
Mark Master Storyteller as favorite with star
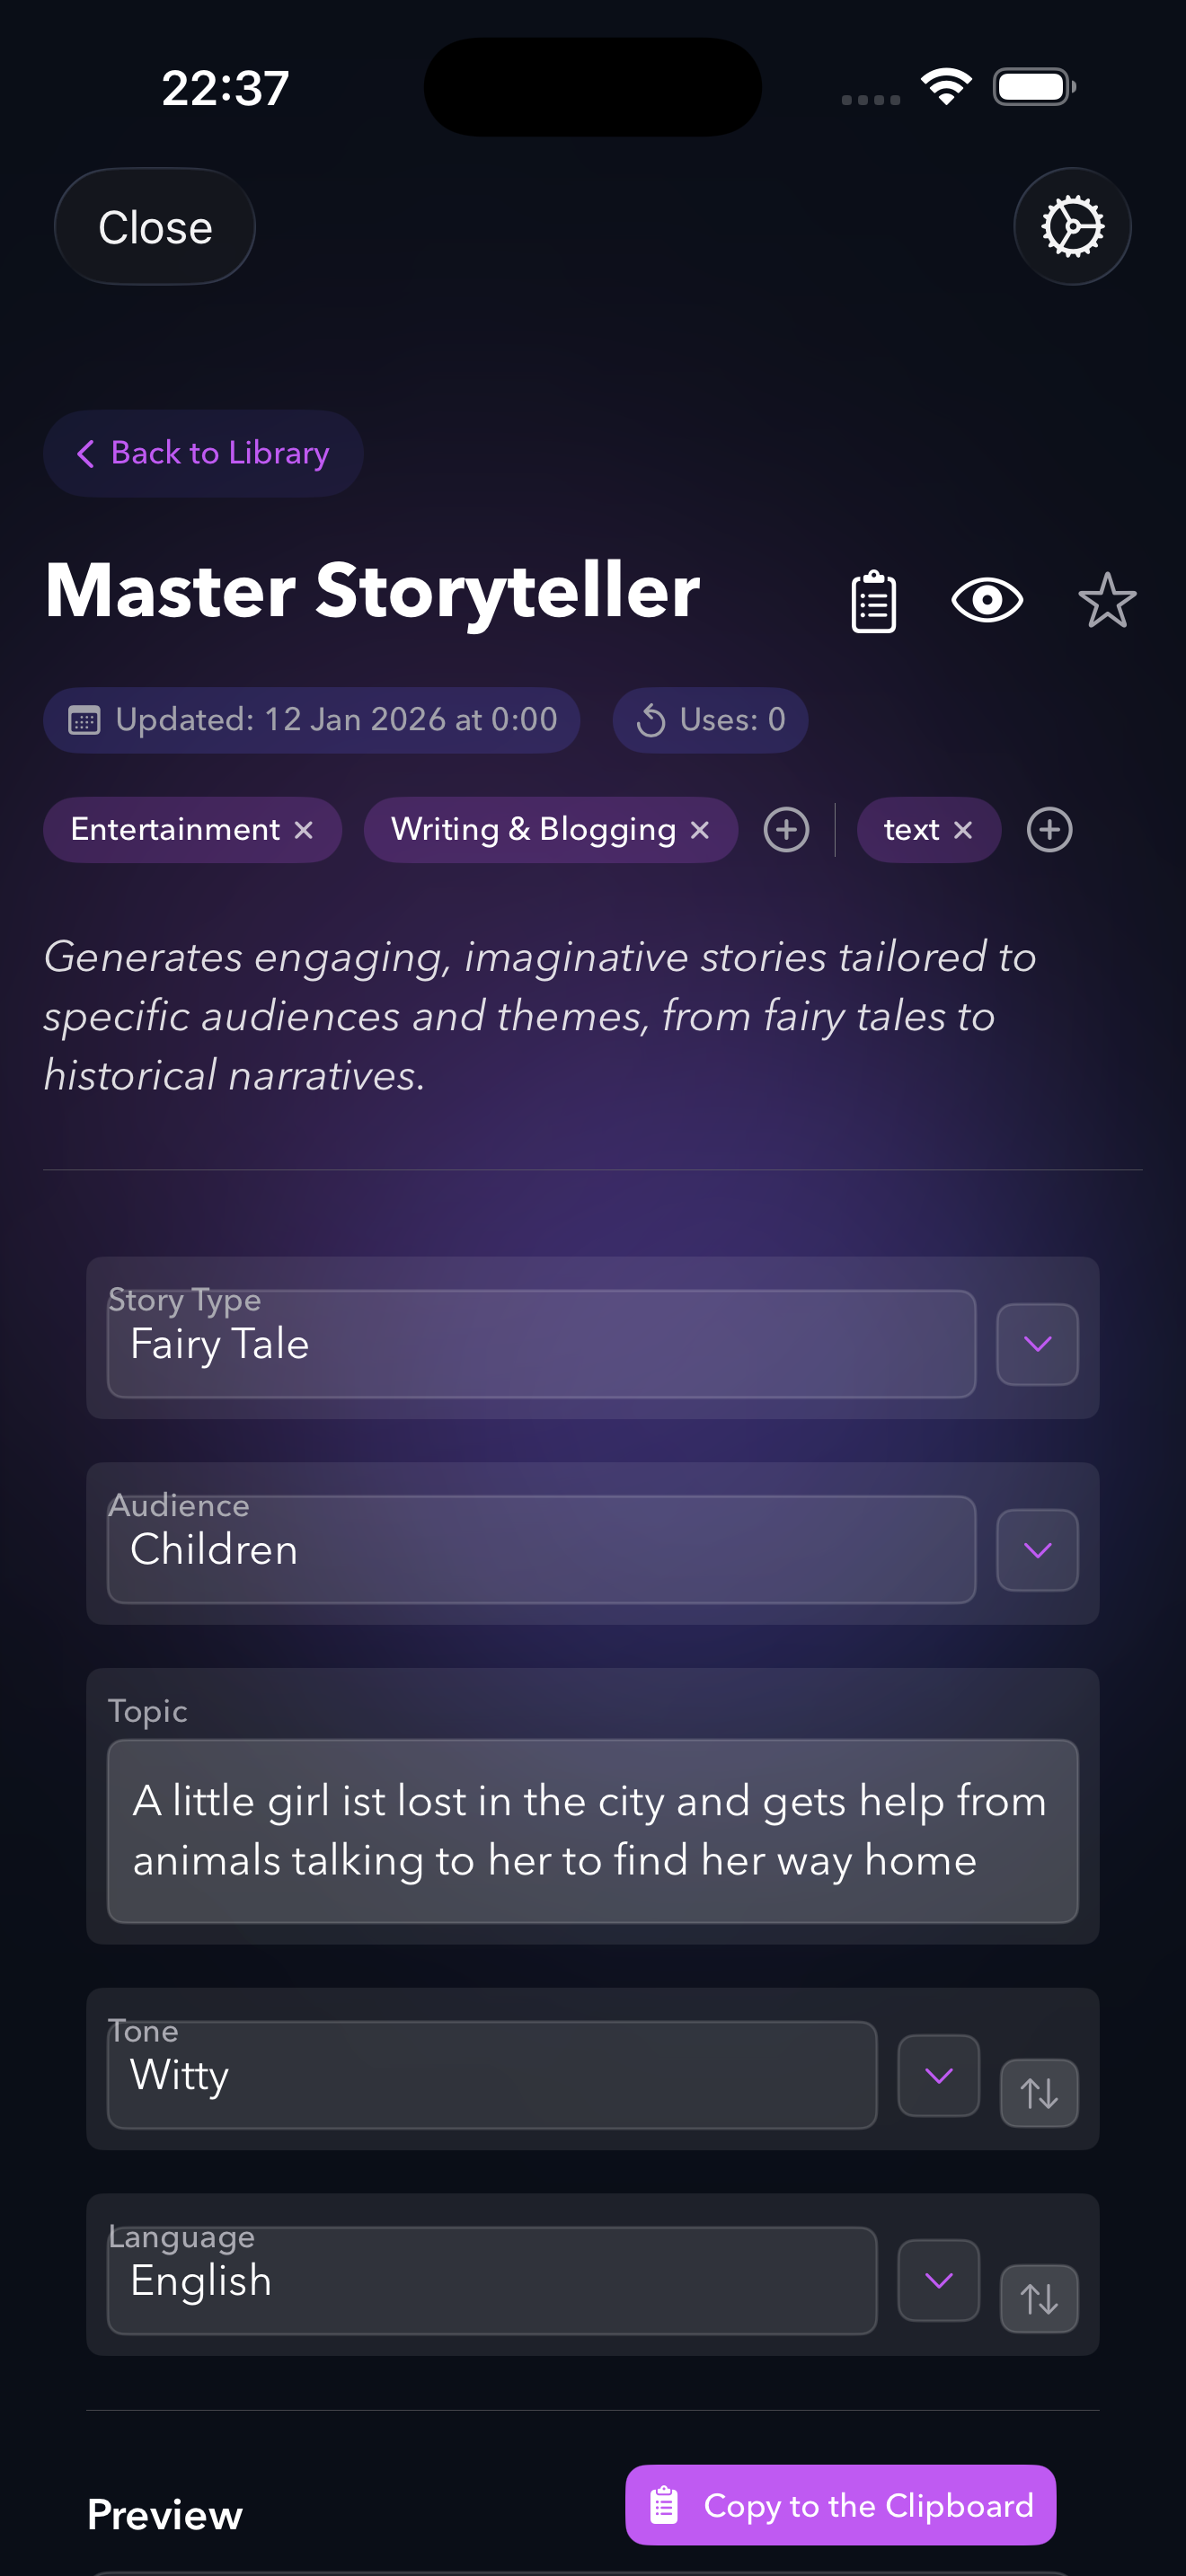coord(1107,601)
